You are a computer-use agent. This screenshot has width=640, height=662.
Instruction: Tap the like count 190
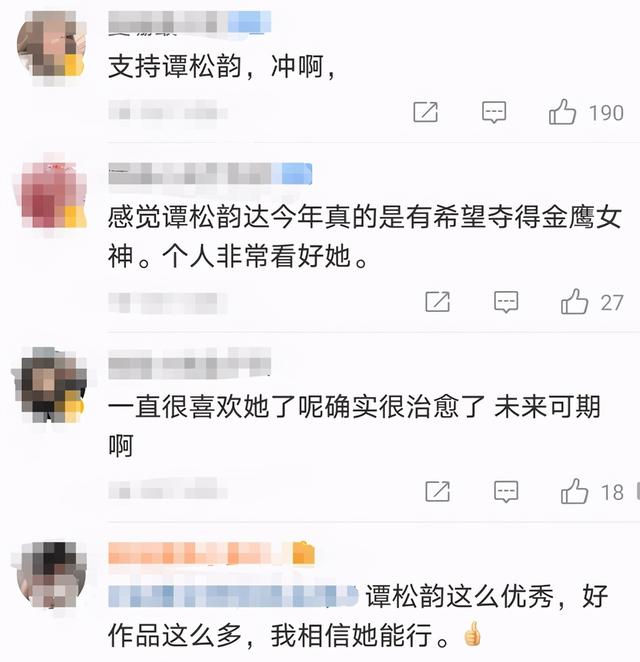click(606, 113)
